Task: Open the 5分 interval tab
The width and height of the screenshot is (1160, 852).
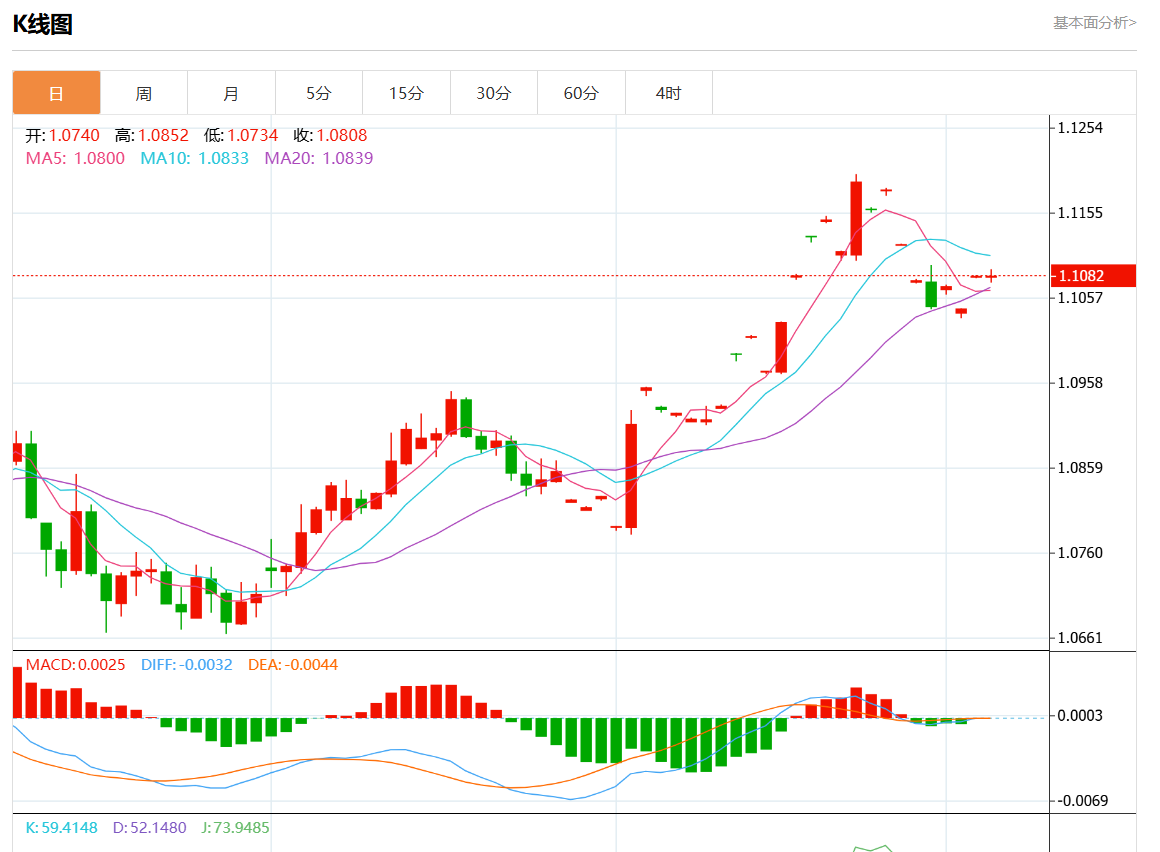Action: pyautogui.click(x=319, y=93)
